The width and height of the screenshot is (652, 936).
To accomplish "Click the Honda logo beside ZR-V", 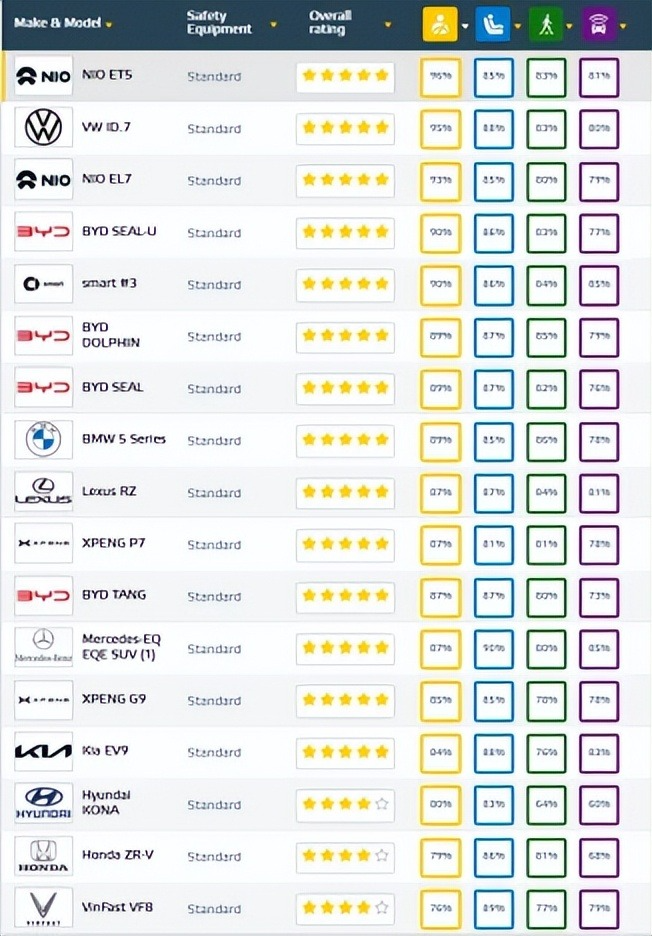I will click(44, 856).
